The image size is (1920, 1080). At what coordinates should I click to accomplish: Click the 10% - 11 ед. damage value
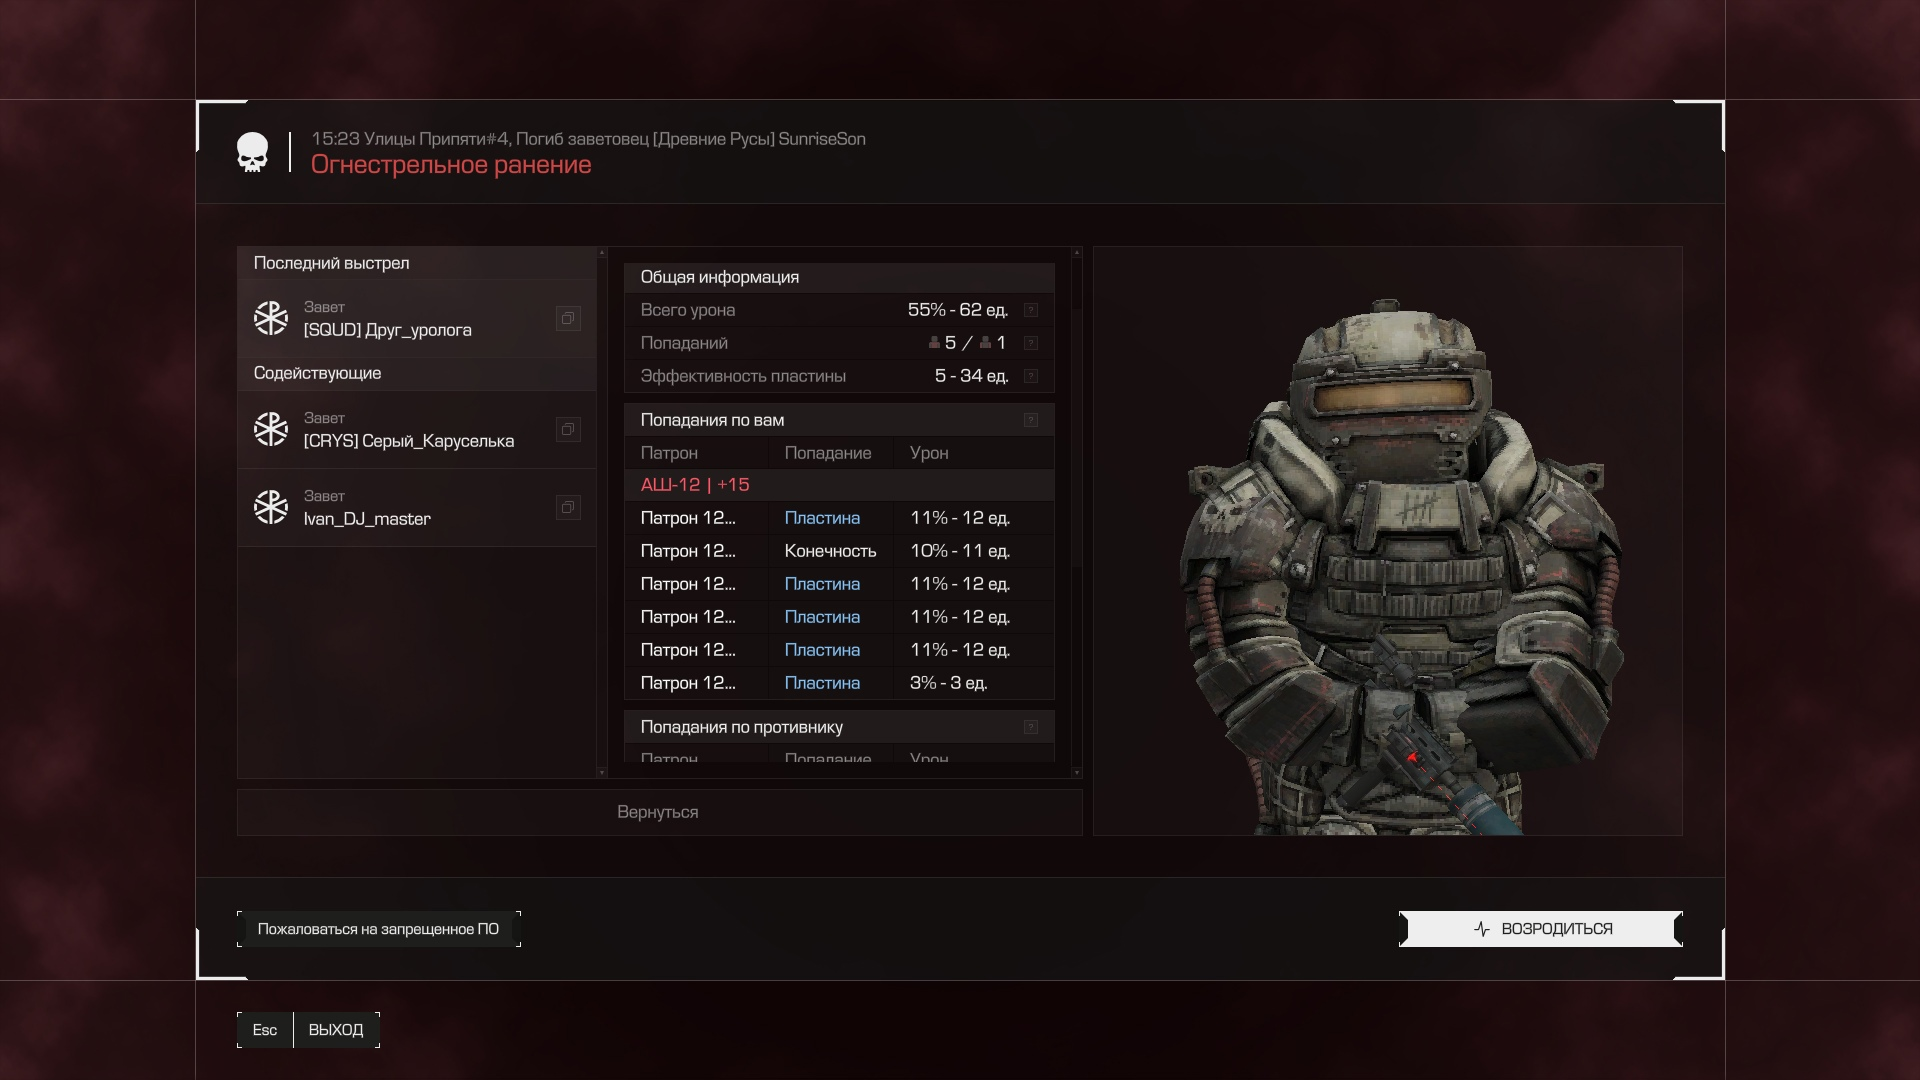pos(960,551)
